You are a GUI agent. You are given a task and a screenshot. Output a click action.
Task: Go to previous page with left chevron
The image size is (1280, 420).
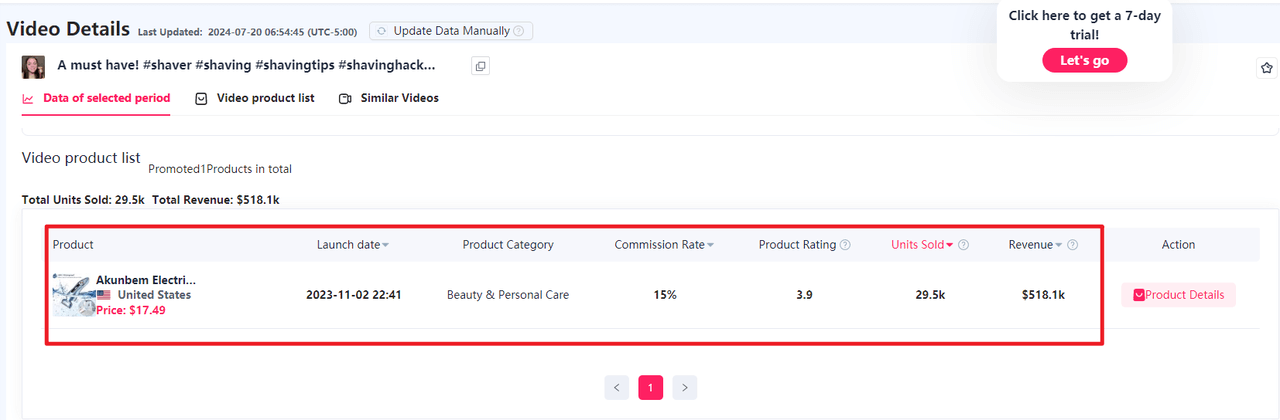point(617,387)
